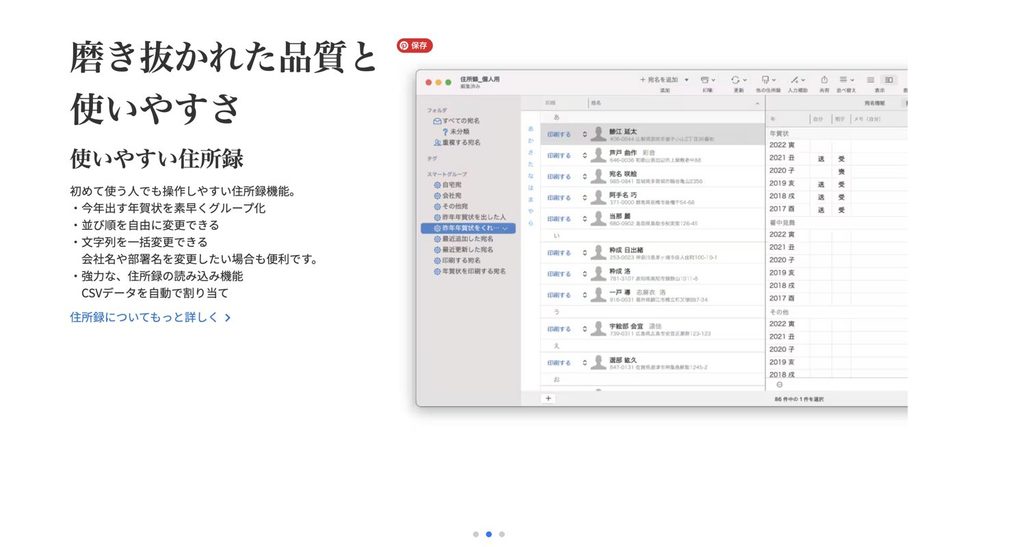This screenshot has height=547, width=1024.
Task: Click 年賀状を印刷する宛名 smart group icon
Action: point(437,271)
